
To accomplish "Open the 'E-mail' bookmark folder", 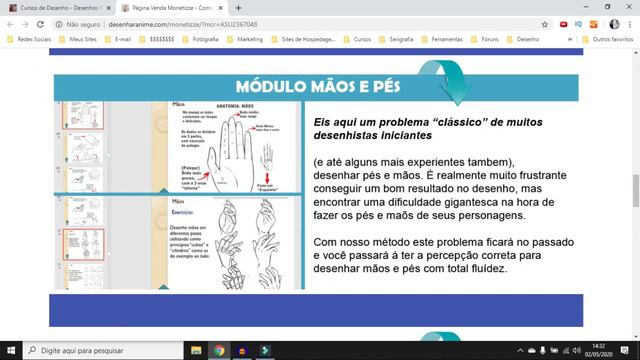I will pyautogui.click(x=118, y=39).
